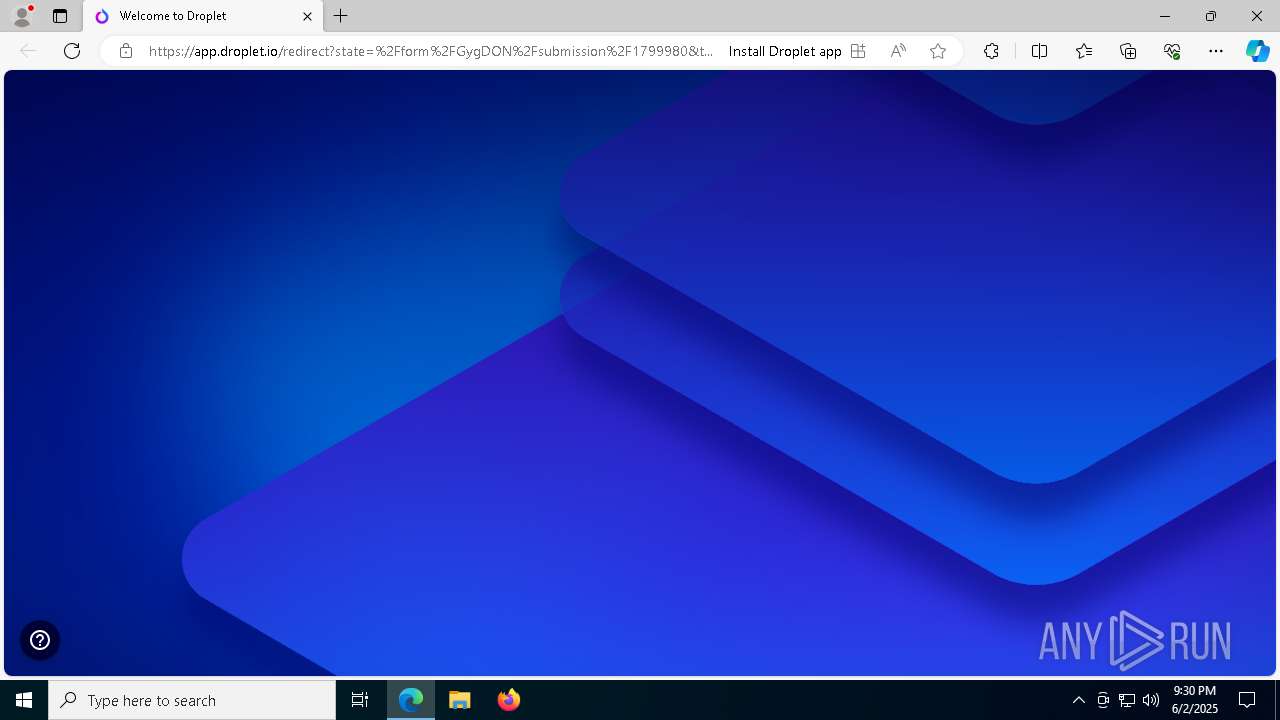This screenshot has width=1280, height=720.
Task: Open the Collections panel
Action: [1128, 51]
